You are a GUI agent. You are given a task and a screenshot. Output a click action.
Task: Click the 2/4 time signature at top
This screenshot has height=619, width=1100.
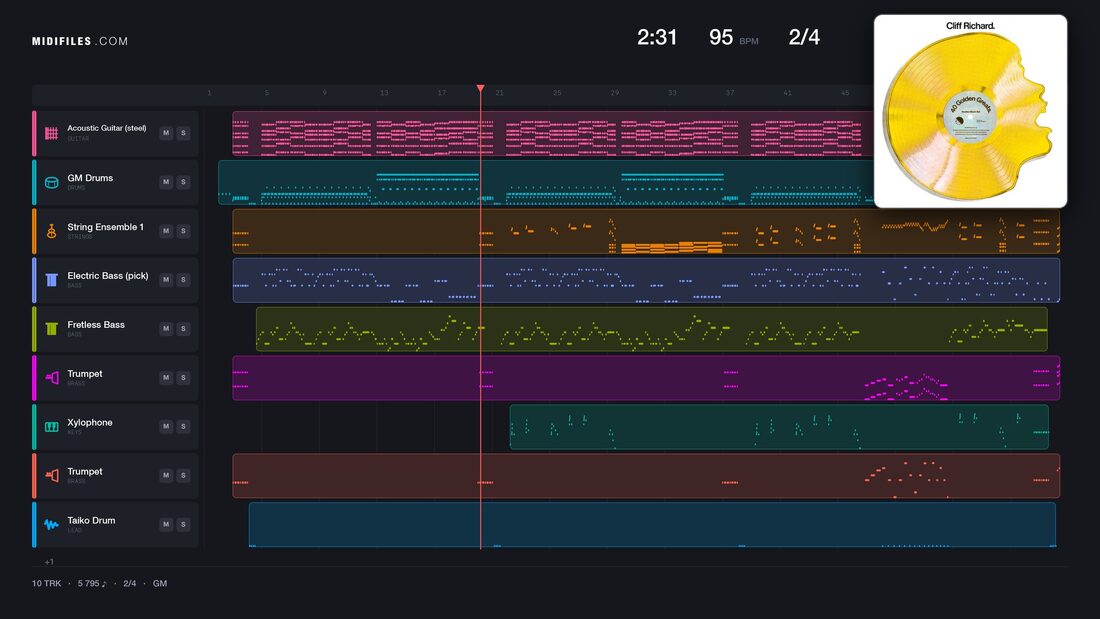point(804,37)
